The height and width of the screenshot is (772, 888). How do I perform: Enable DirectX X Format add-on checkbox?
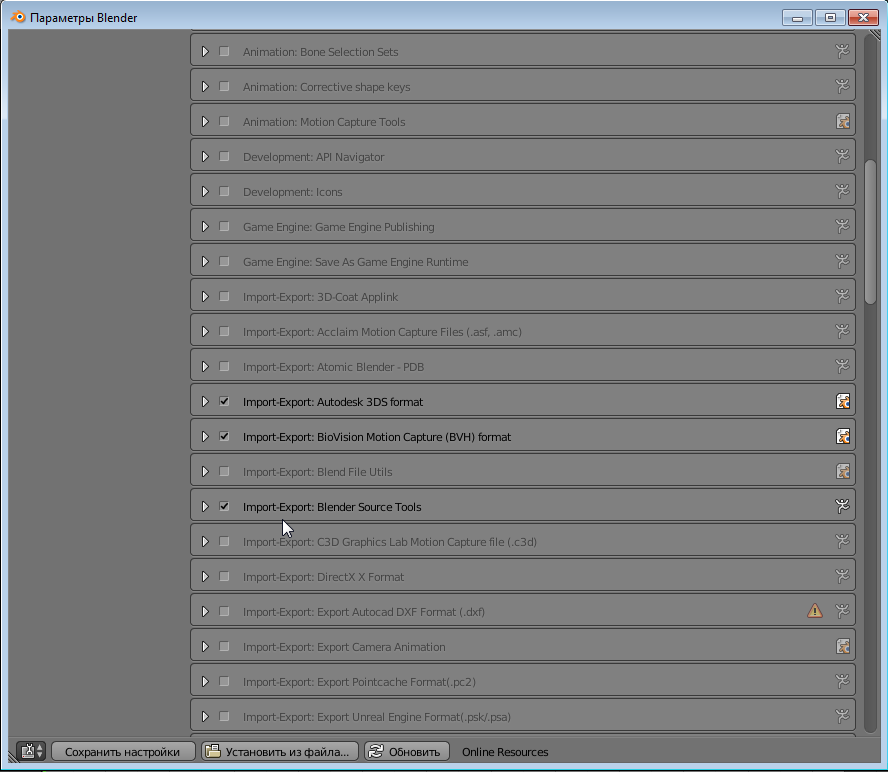[x=224, y=576]
